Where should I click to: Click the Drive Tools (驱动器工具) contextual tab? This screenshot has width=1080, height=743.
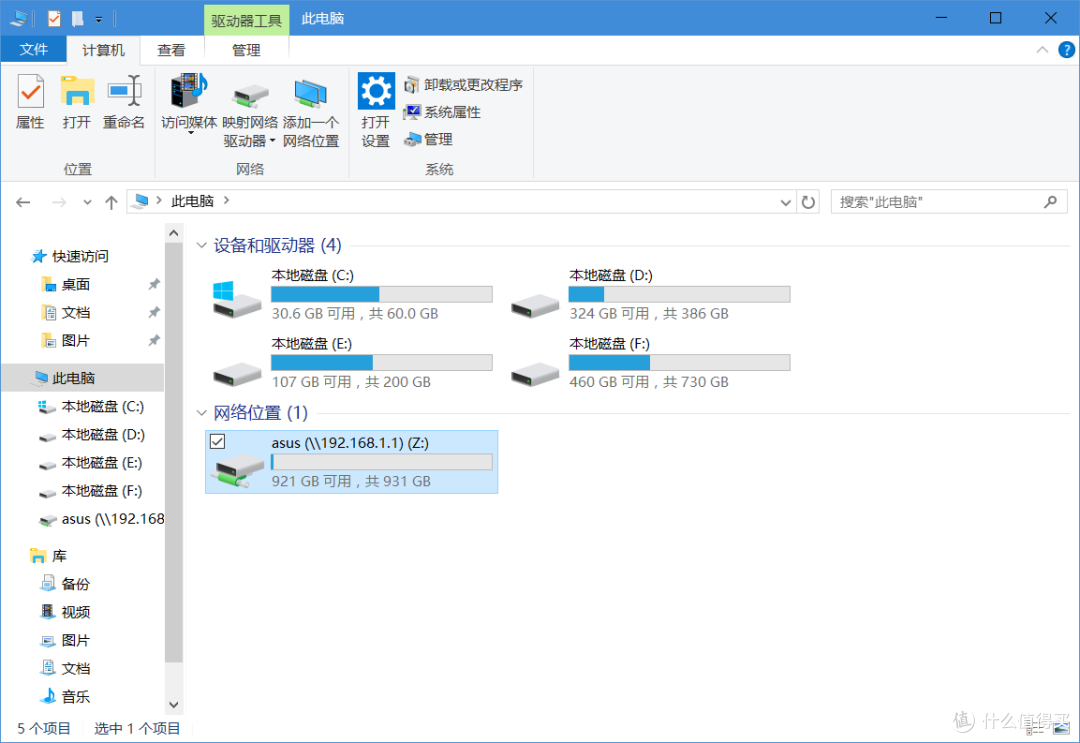pos(246,20)
